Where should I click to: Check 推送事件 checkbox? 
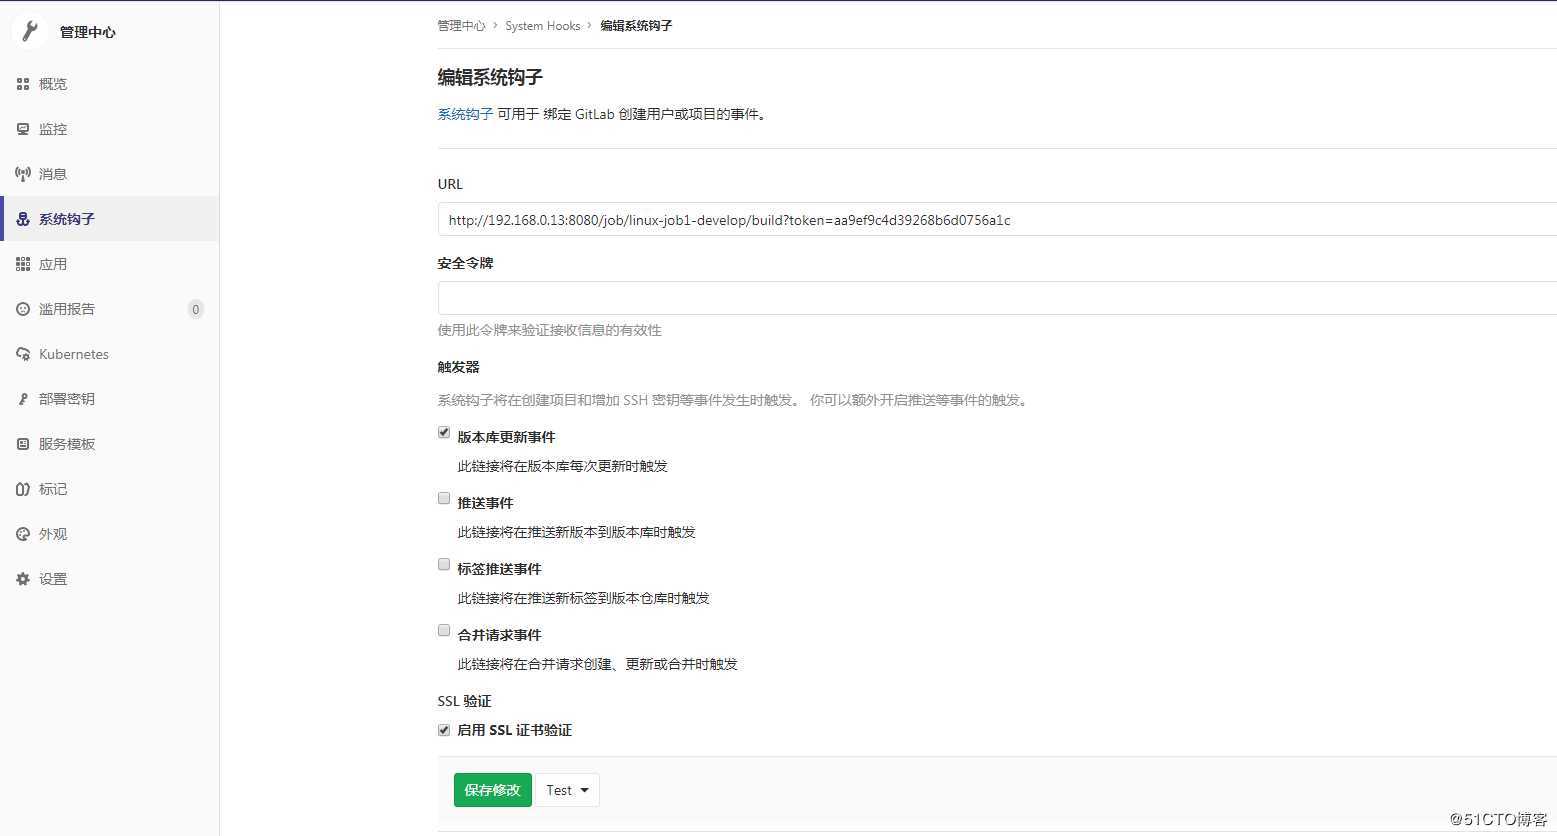pyautogui.click(x=444, y=498)
